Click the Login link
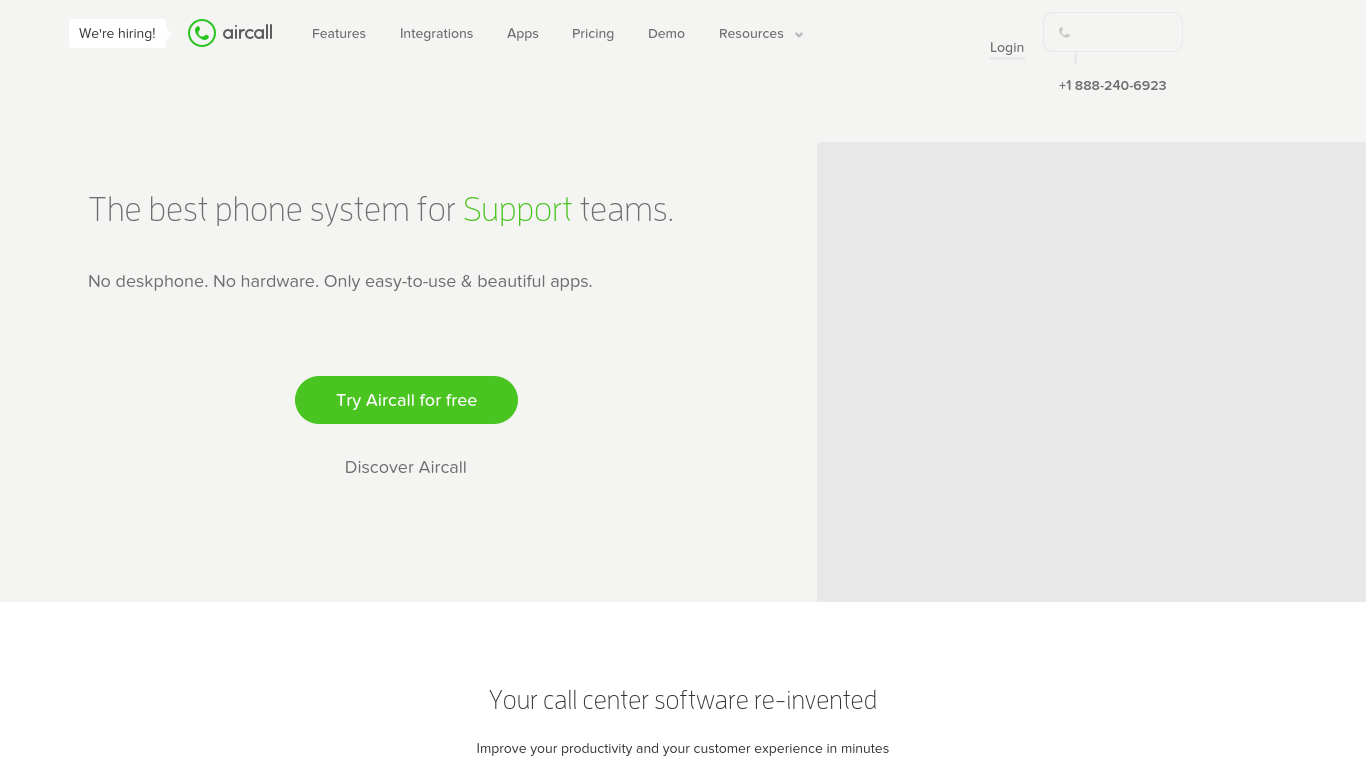The width and height of the screenshot is (1366, 768). (1007, 47)
